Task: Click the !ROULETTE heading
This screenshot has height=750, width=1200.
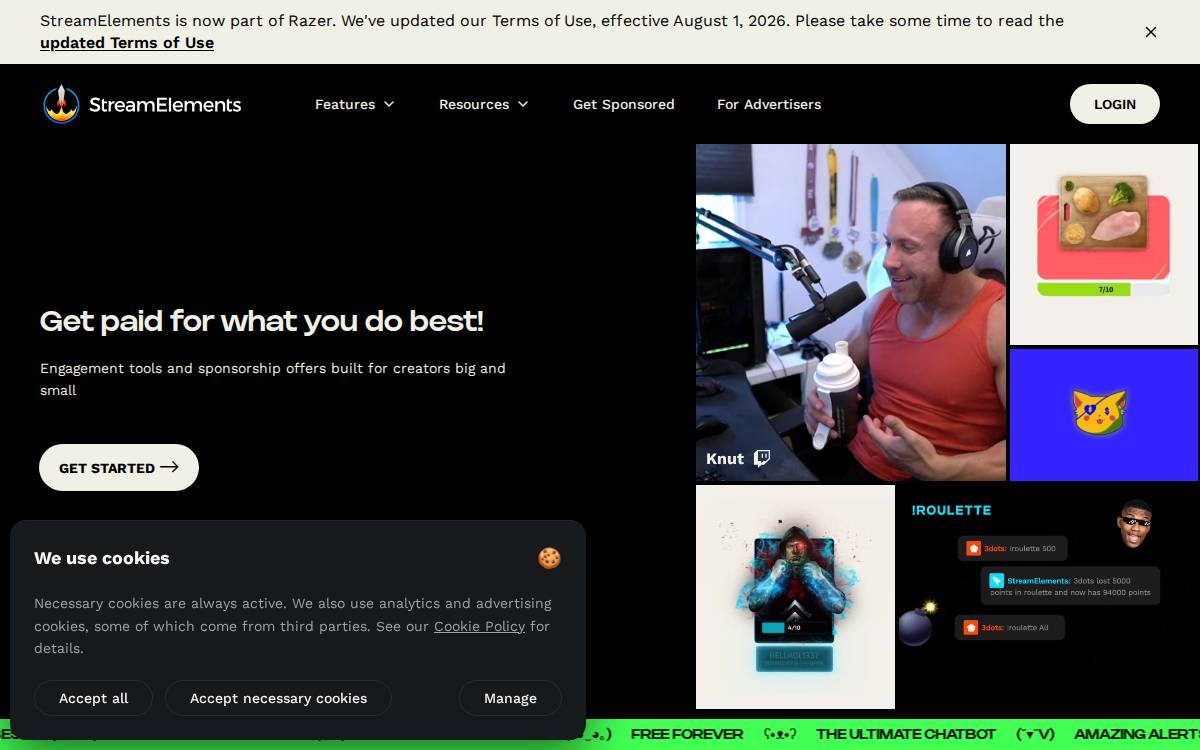Action: pos(951,510)
